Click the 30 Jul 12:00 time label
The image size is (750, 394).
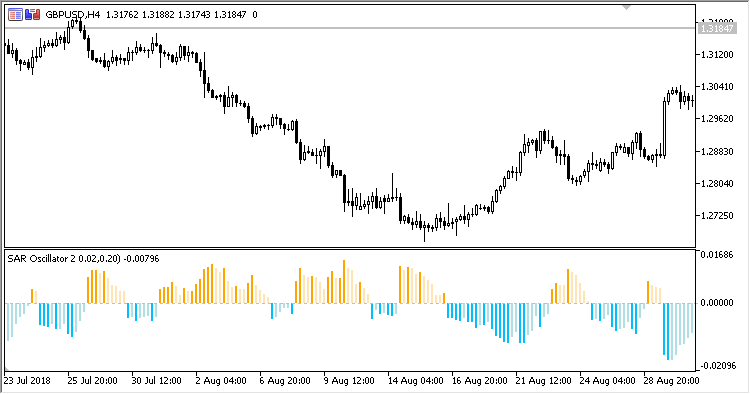(x=156, y=381)
